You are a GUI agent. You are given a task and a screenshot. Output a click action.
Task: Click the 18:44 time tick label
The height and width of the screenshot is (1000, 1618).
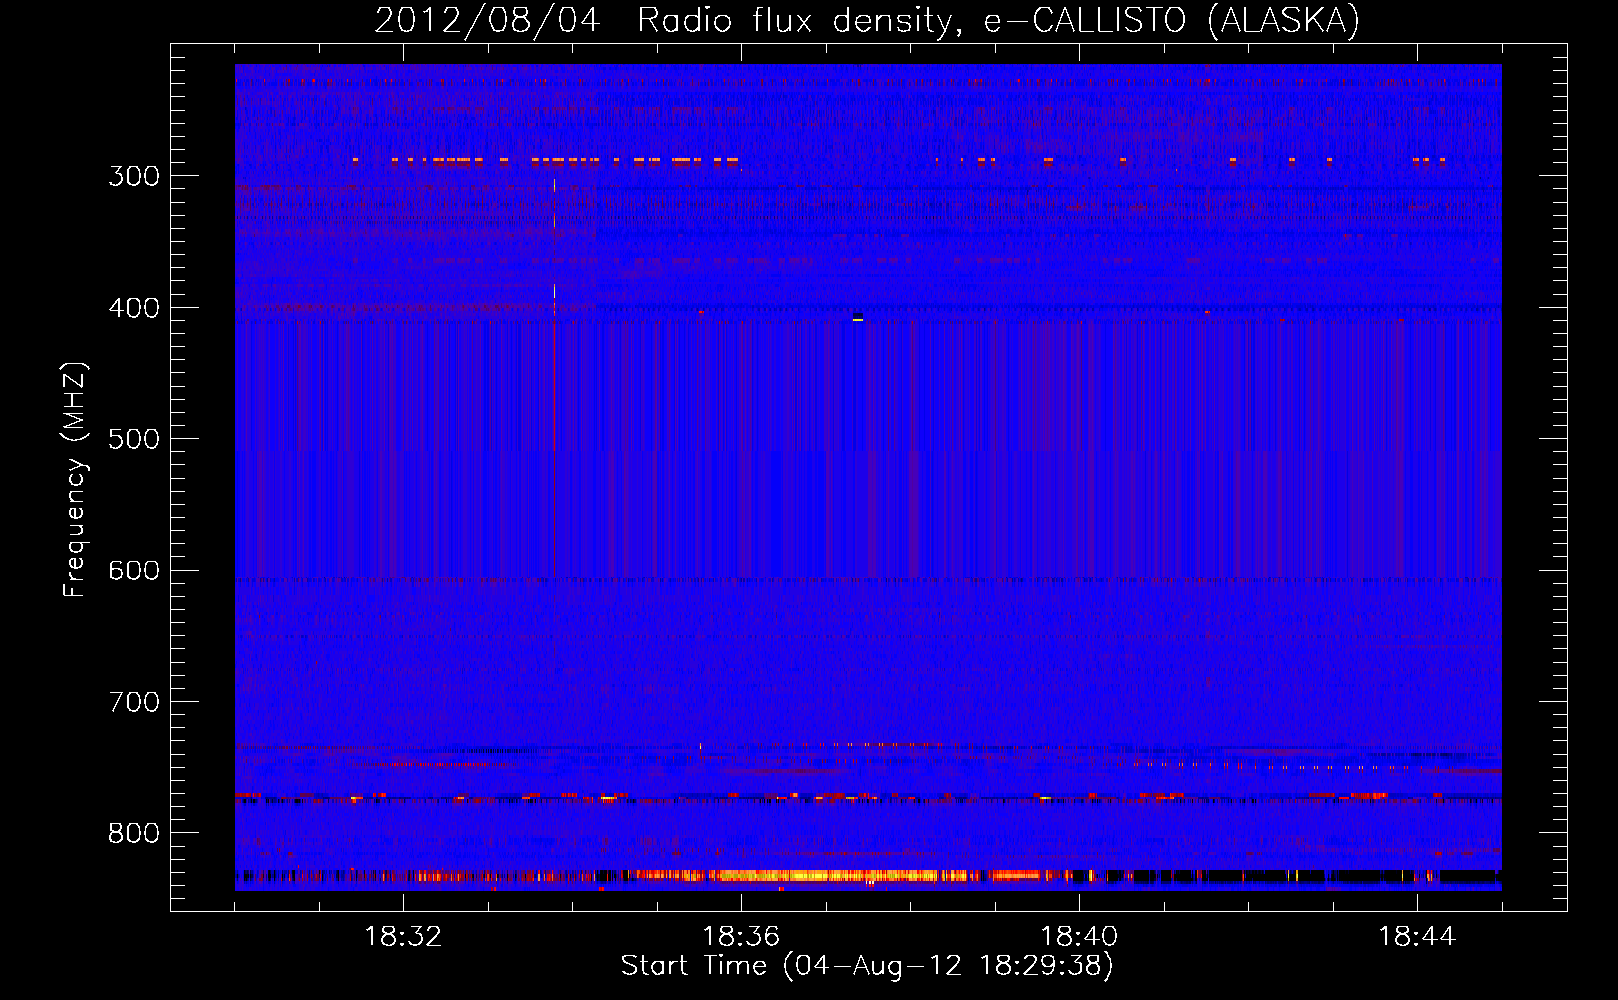coord(1417,937)
